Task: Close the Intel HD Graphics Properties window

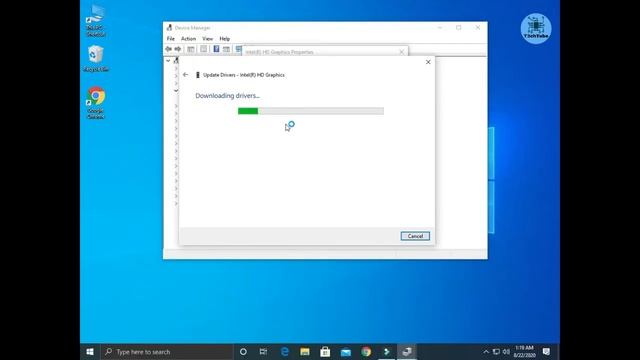Action: click(402, 52)
